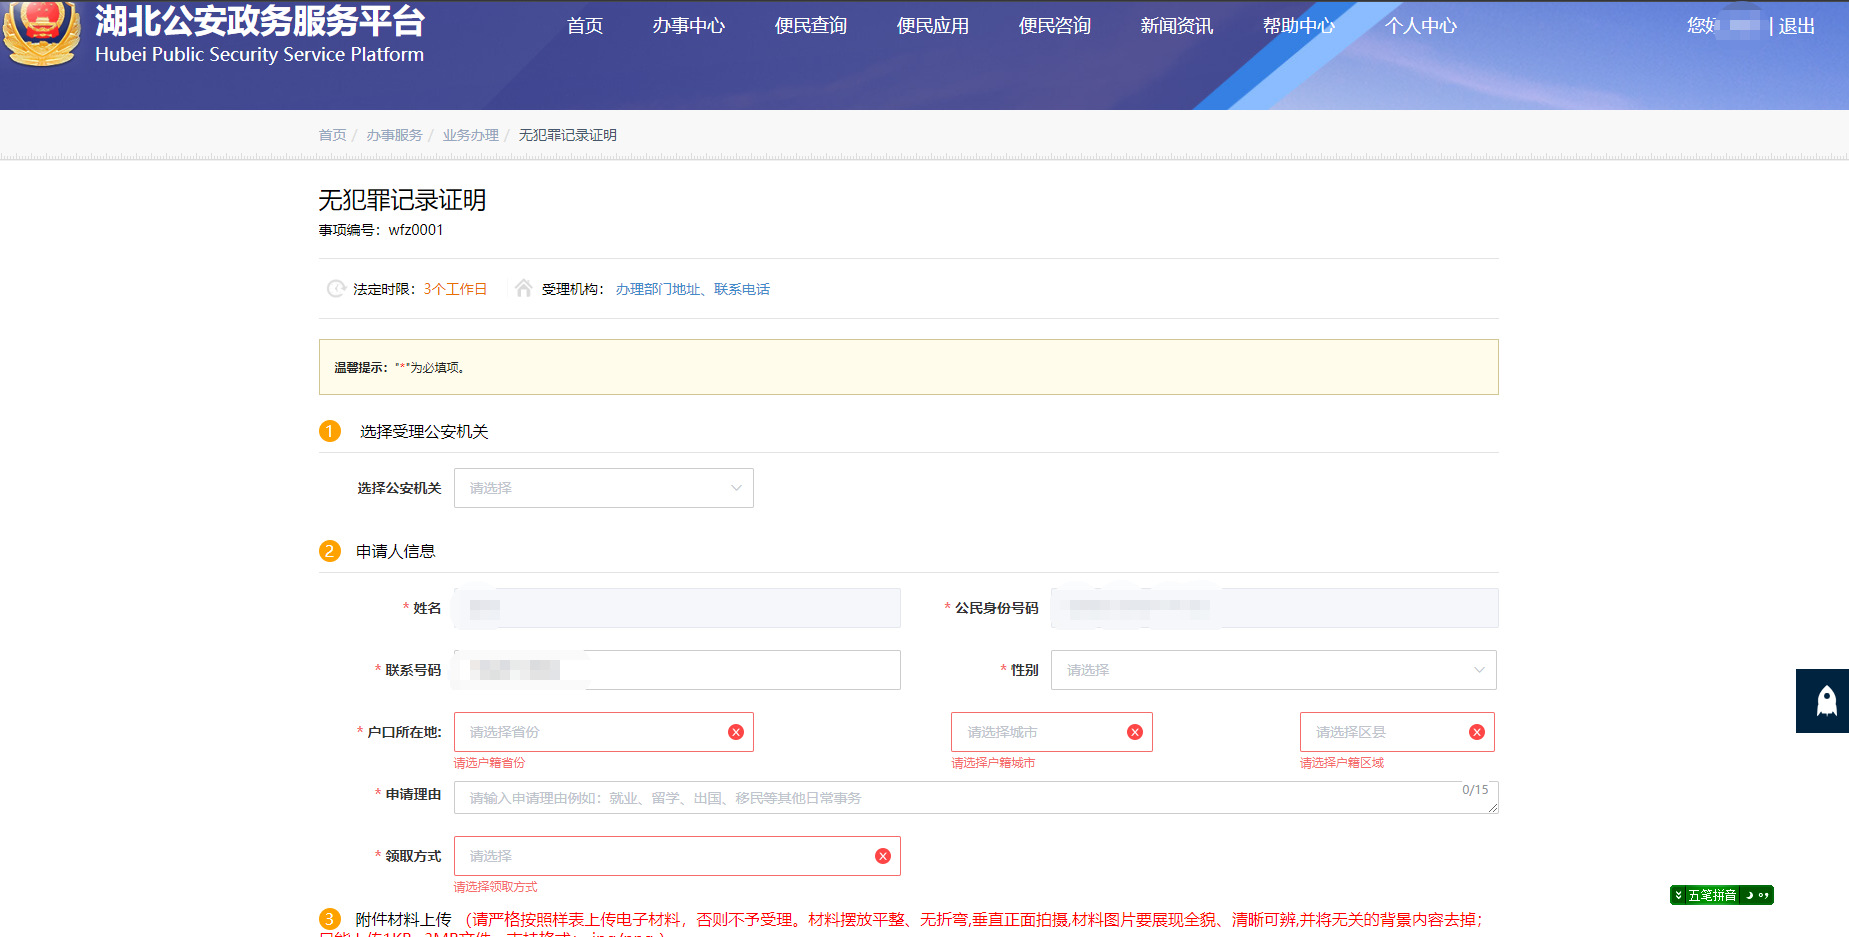The width and height of the screenshot is (1849, 937).
Task: Expand the 选择公安机关 dropdown
Action: pos(604,488)
